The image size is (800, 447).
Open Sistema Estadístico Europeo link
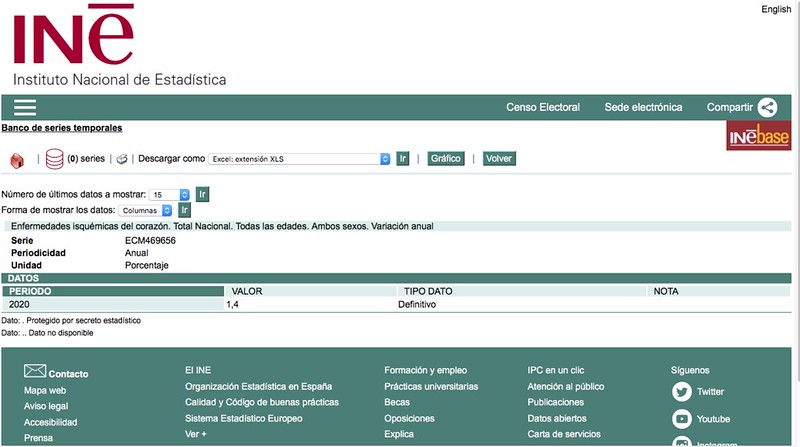244,418
